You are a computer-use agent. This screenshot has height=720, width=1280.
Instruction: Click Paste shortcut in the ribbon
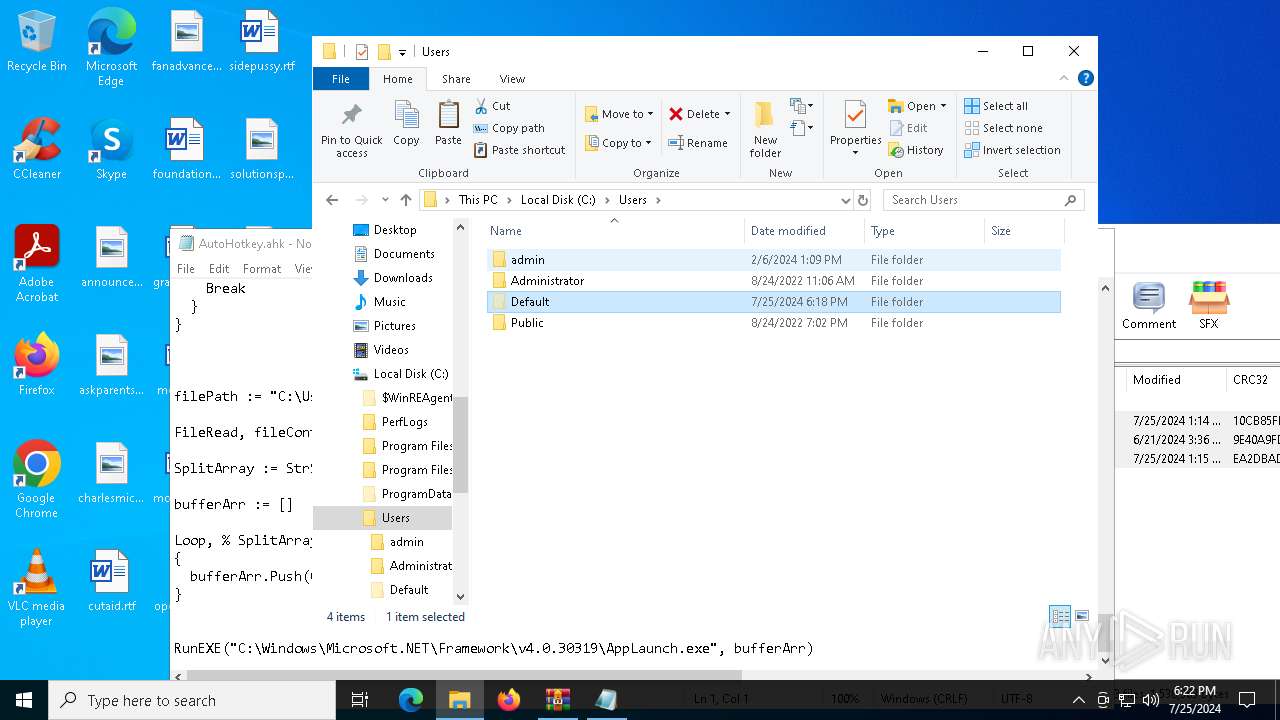(x=519, y=150)
